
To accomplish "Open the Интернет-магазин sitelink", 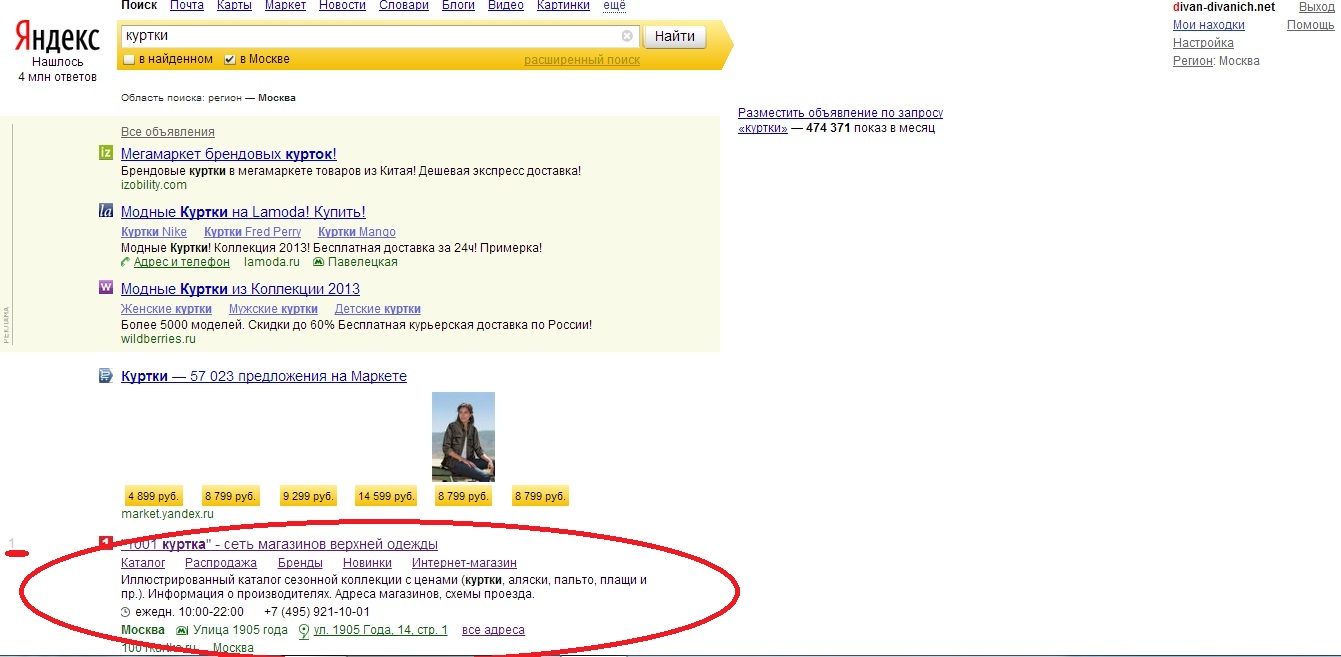I will tap(464, 563).
